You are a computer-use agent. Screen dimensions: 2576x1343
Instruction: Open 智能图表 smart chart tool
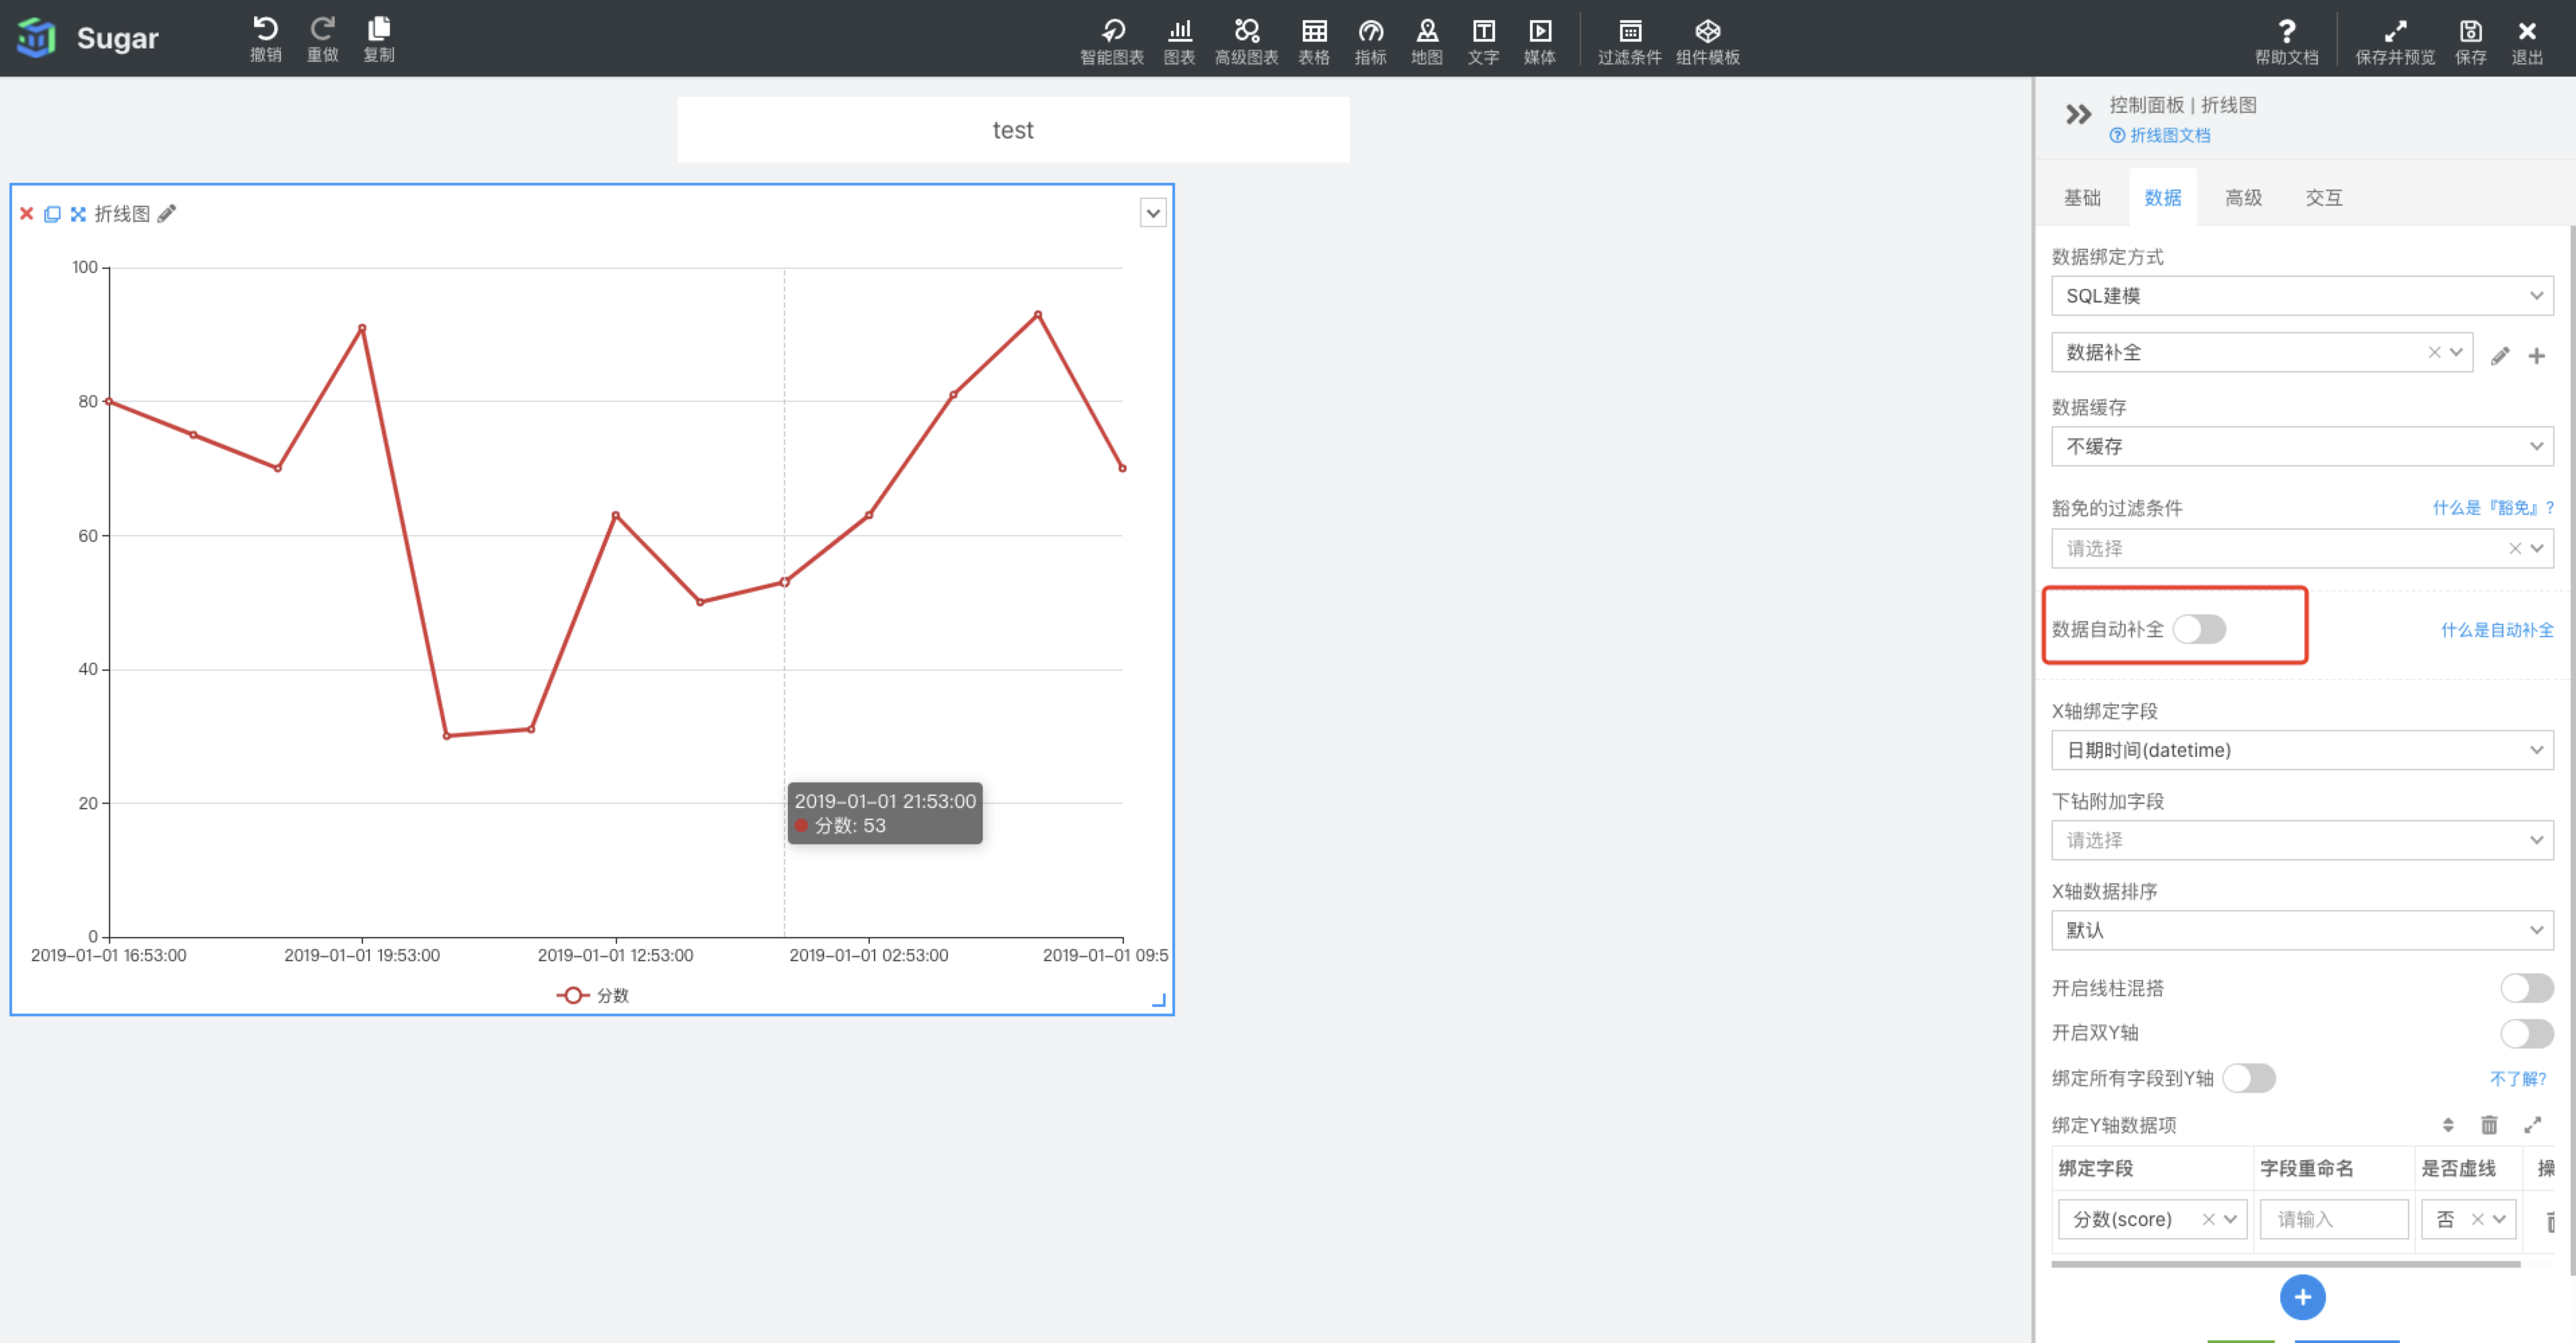[1112, 42]
